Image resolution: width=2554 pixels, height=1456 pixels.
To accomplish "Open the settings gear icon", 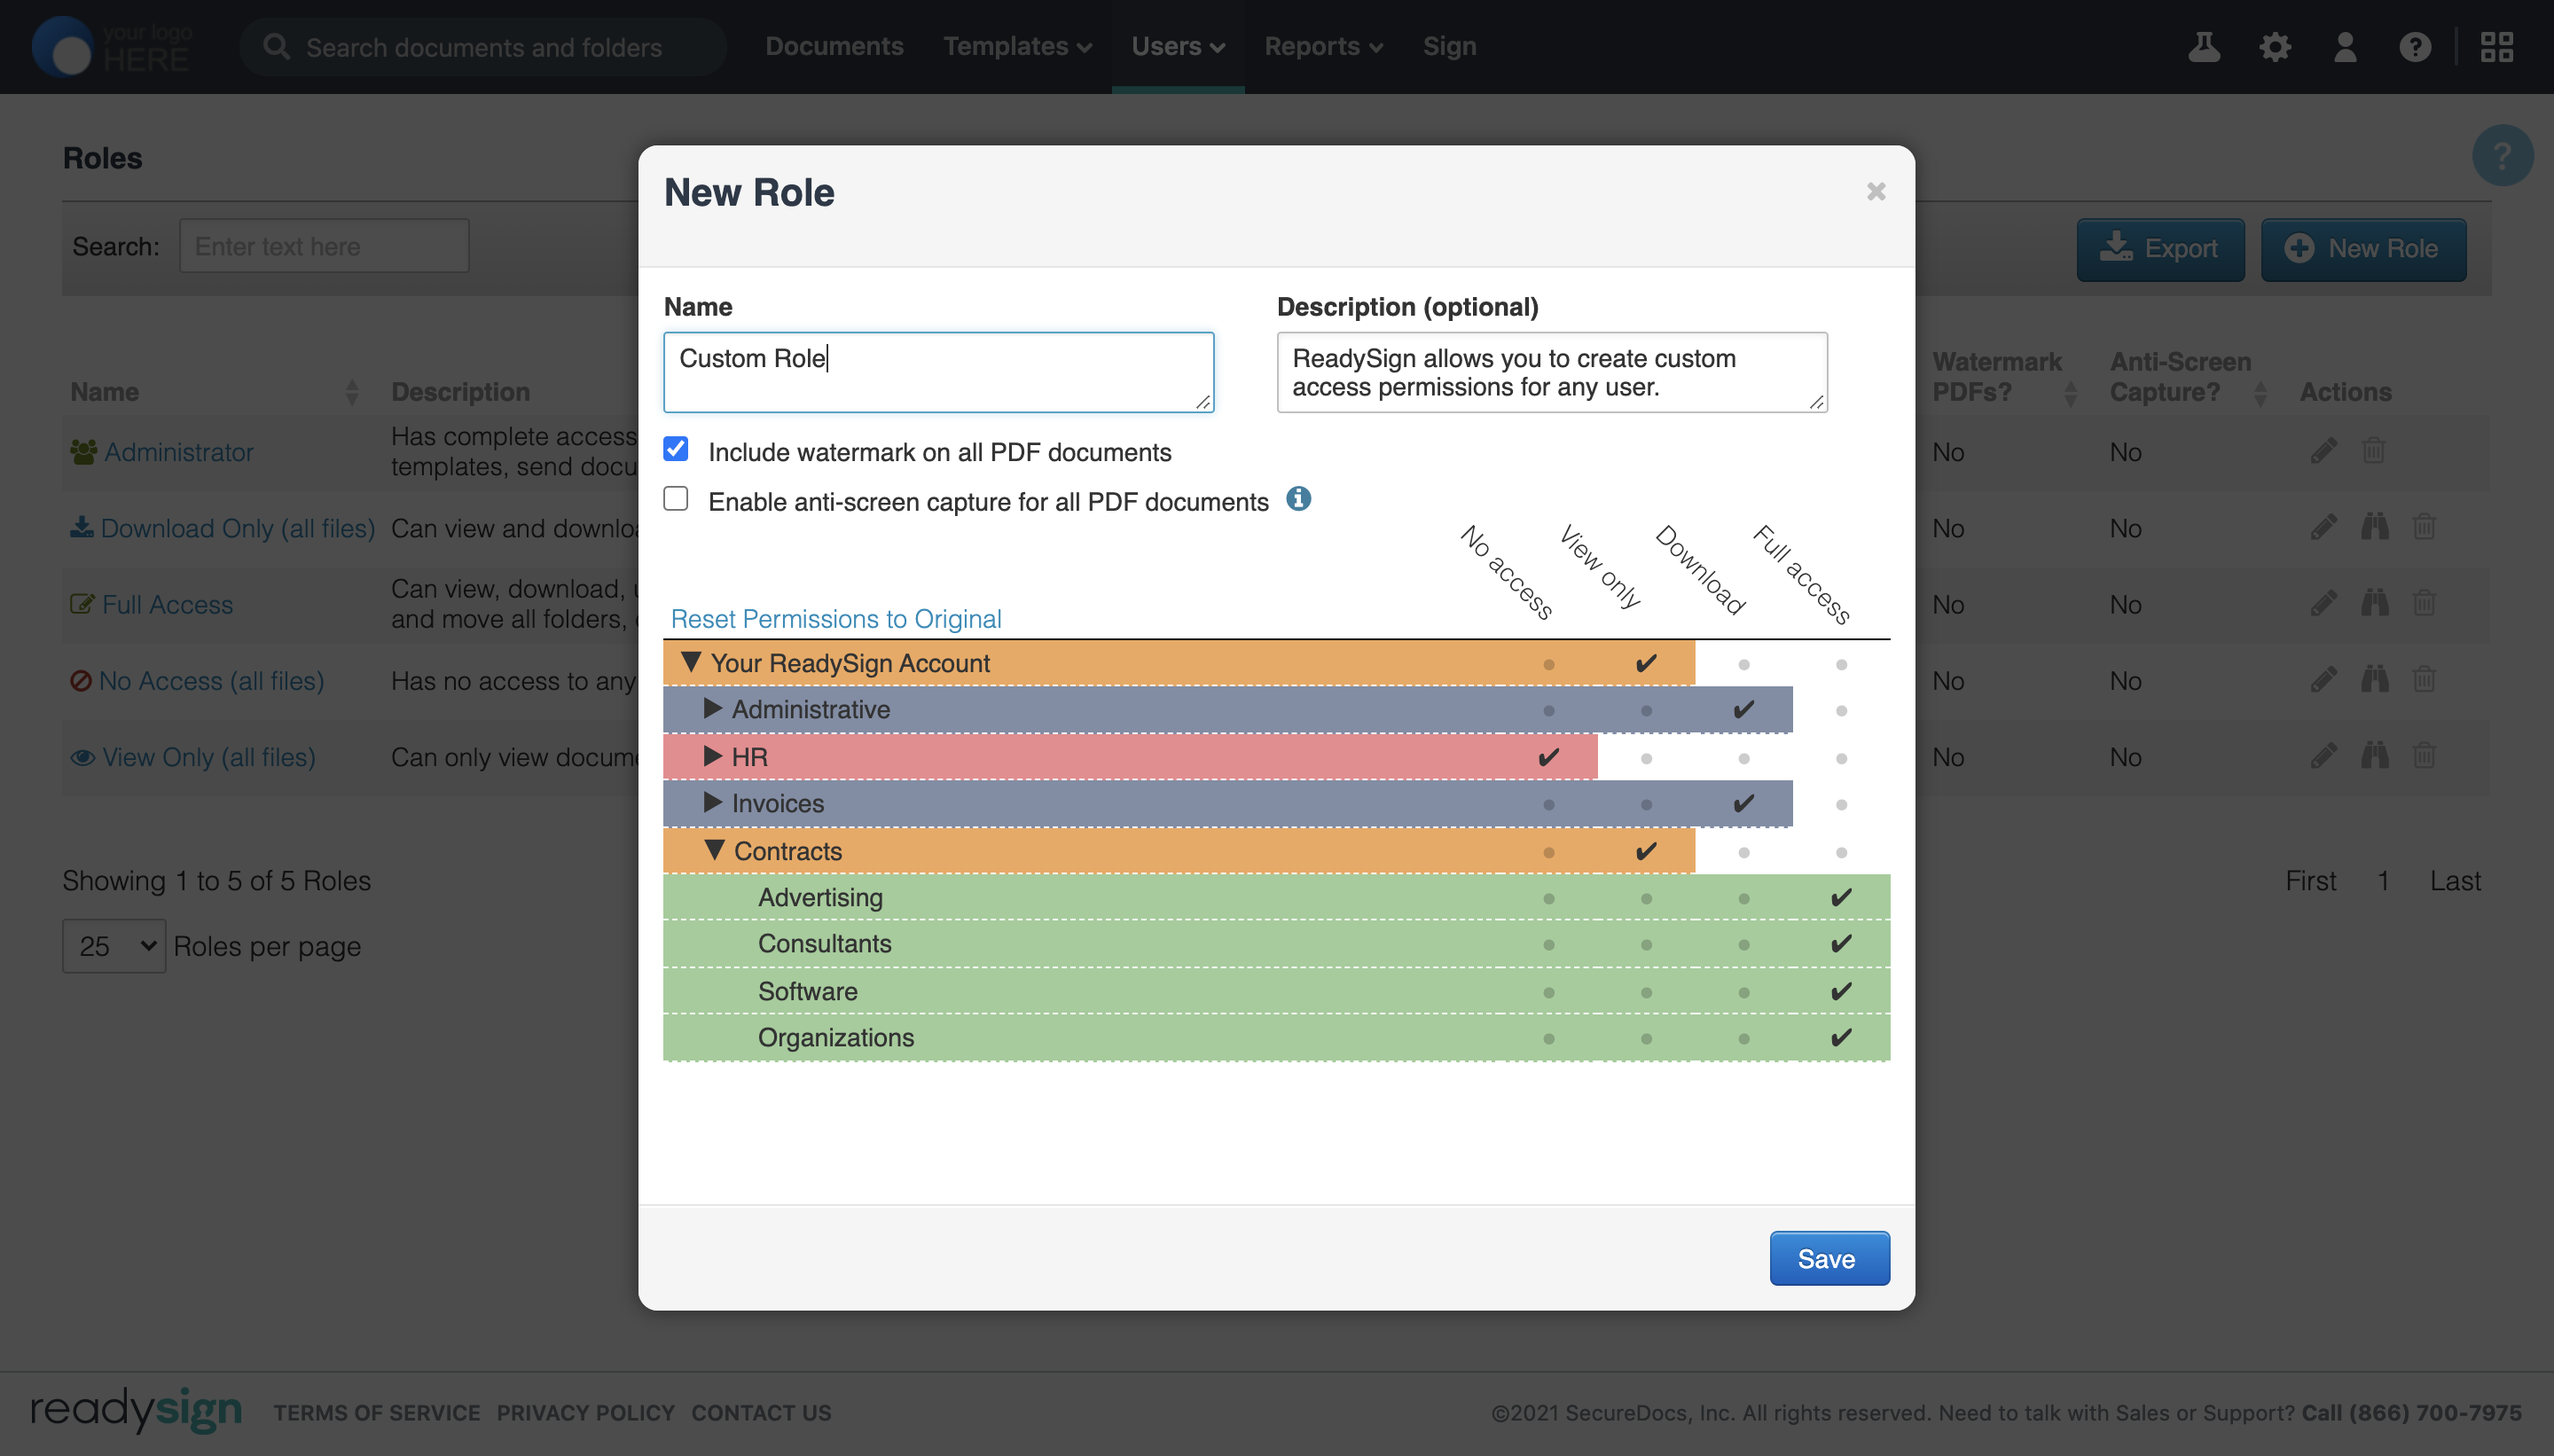I will (x=2274, y=46).
